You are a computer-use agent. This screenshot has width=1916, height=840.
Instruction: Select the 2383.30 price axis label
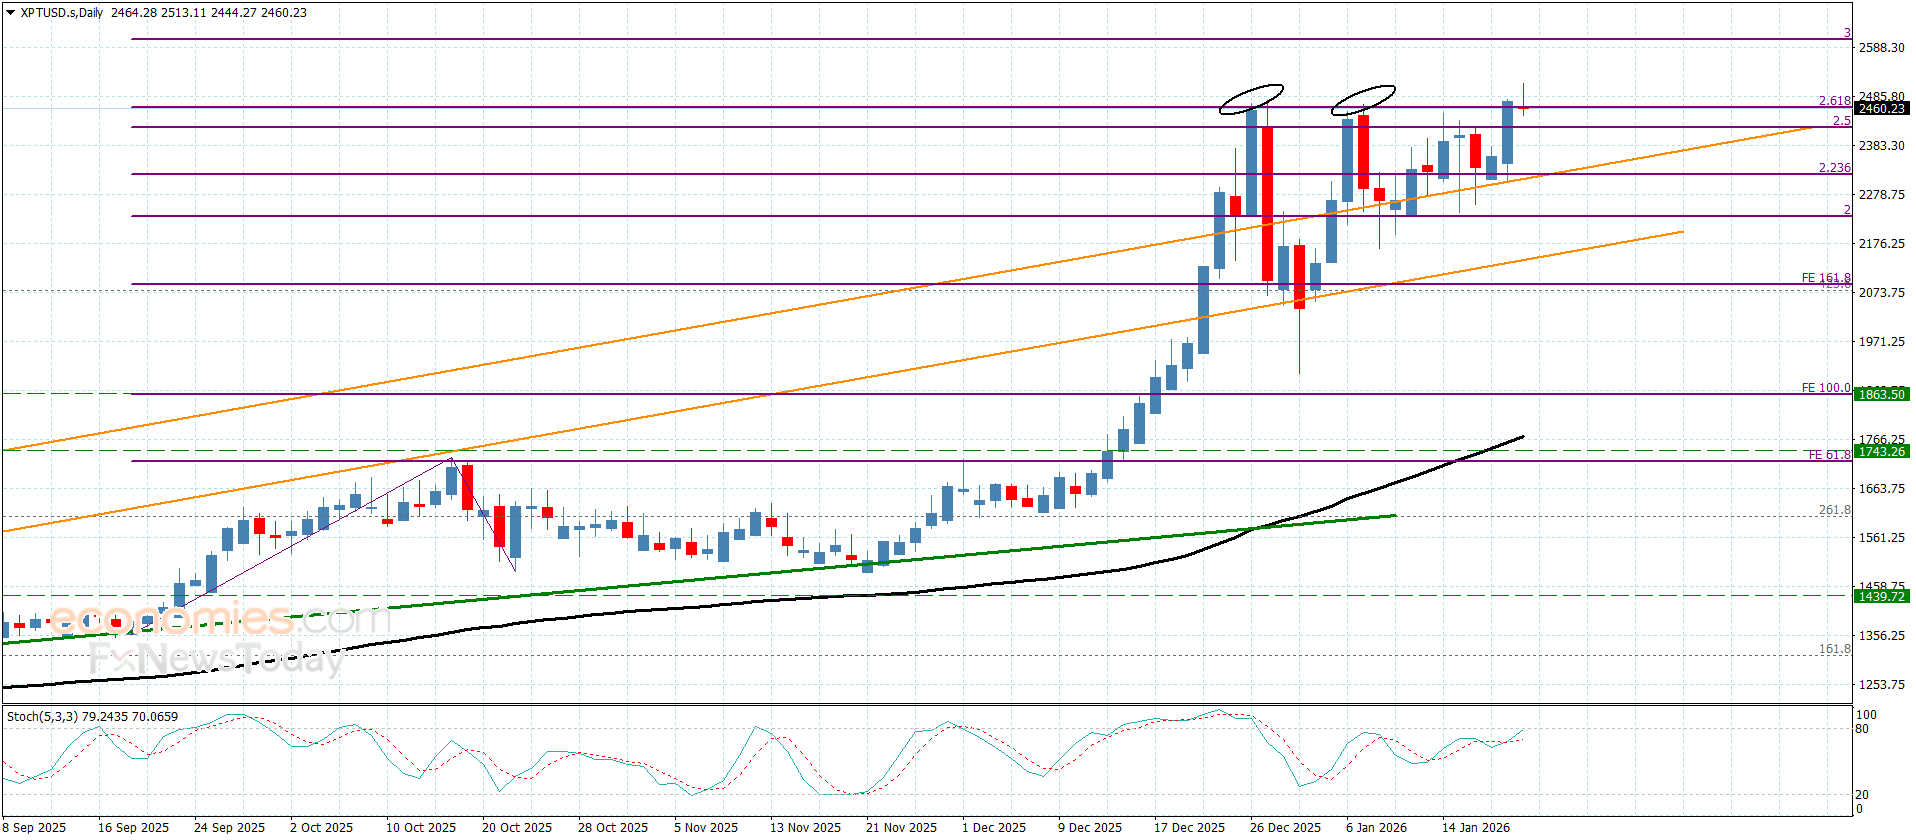(1881, 145)
